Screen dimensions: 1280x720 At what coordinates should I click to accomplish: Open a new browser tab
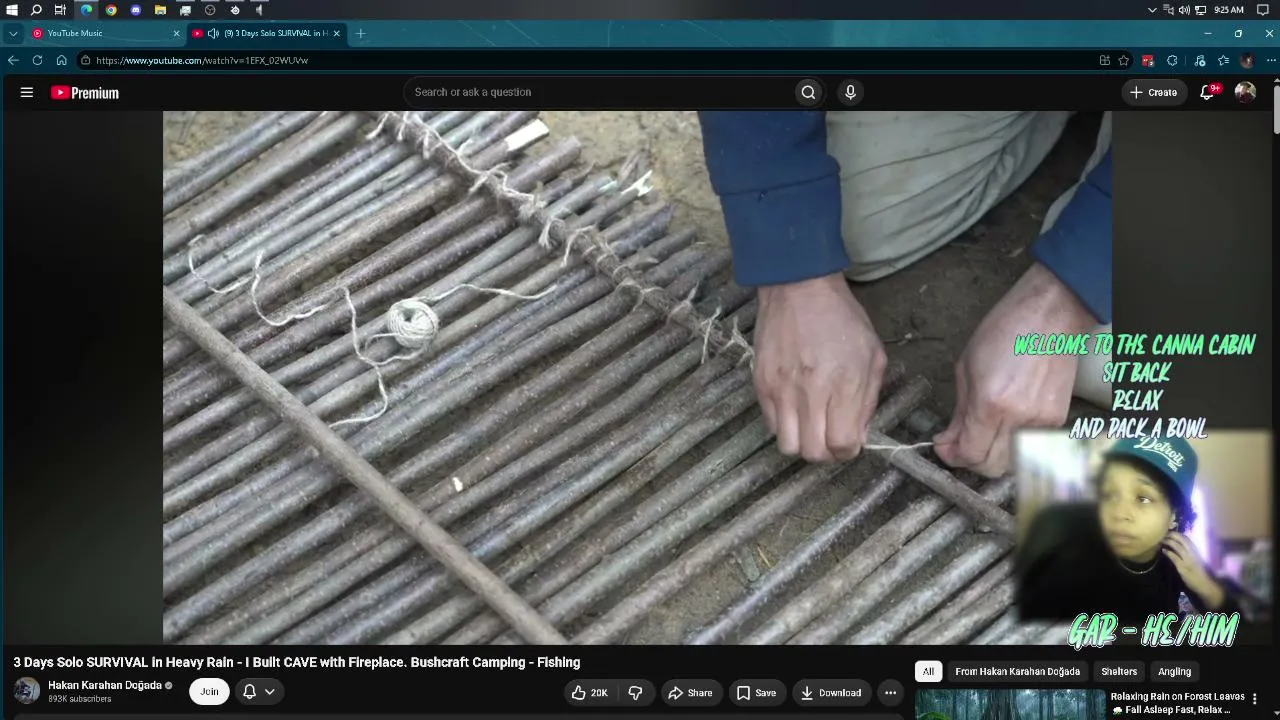click(360, 33)
